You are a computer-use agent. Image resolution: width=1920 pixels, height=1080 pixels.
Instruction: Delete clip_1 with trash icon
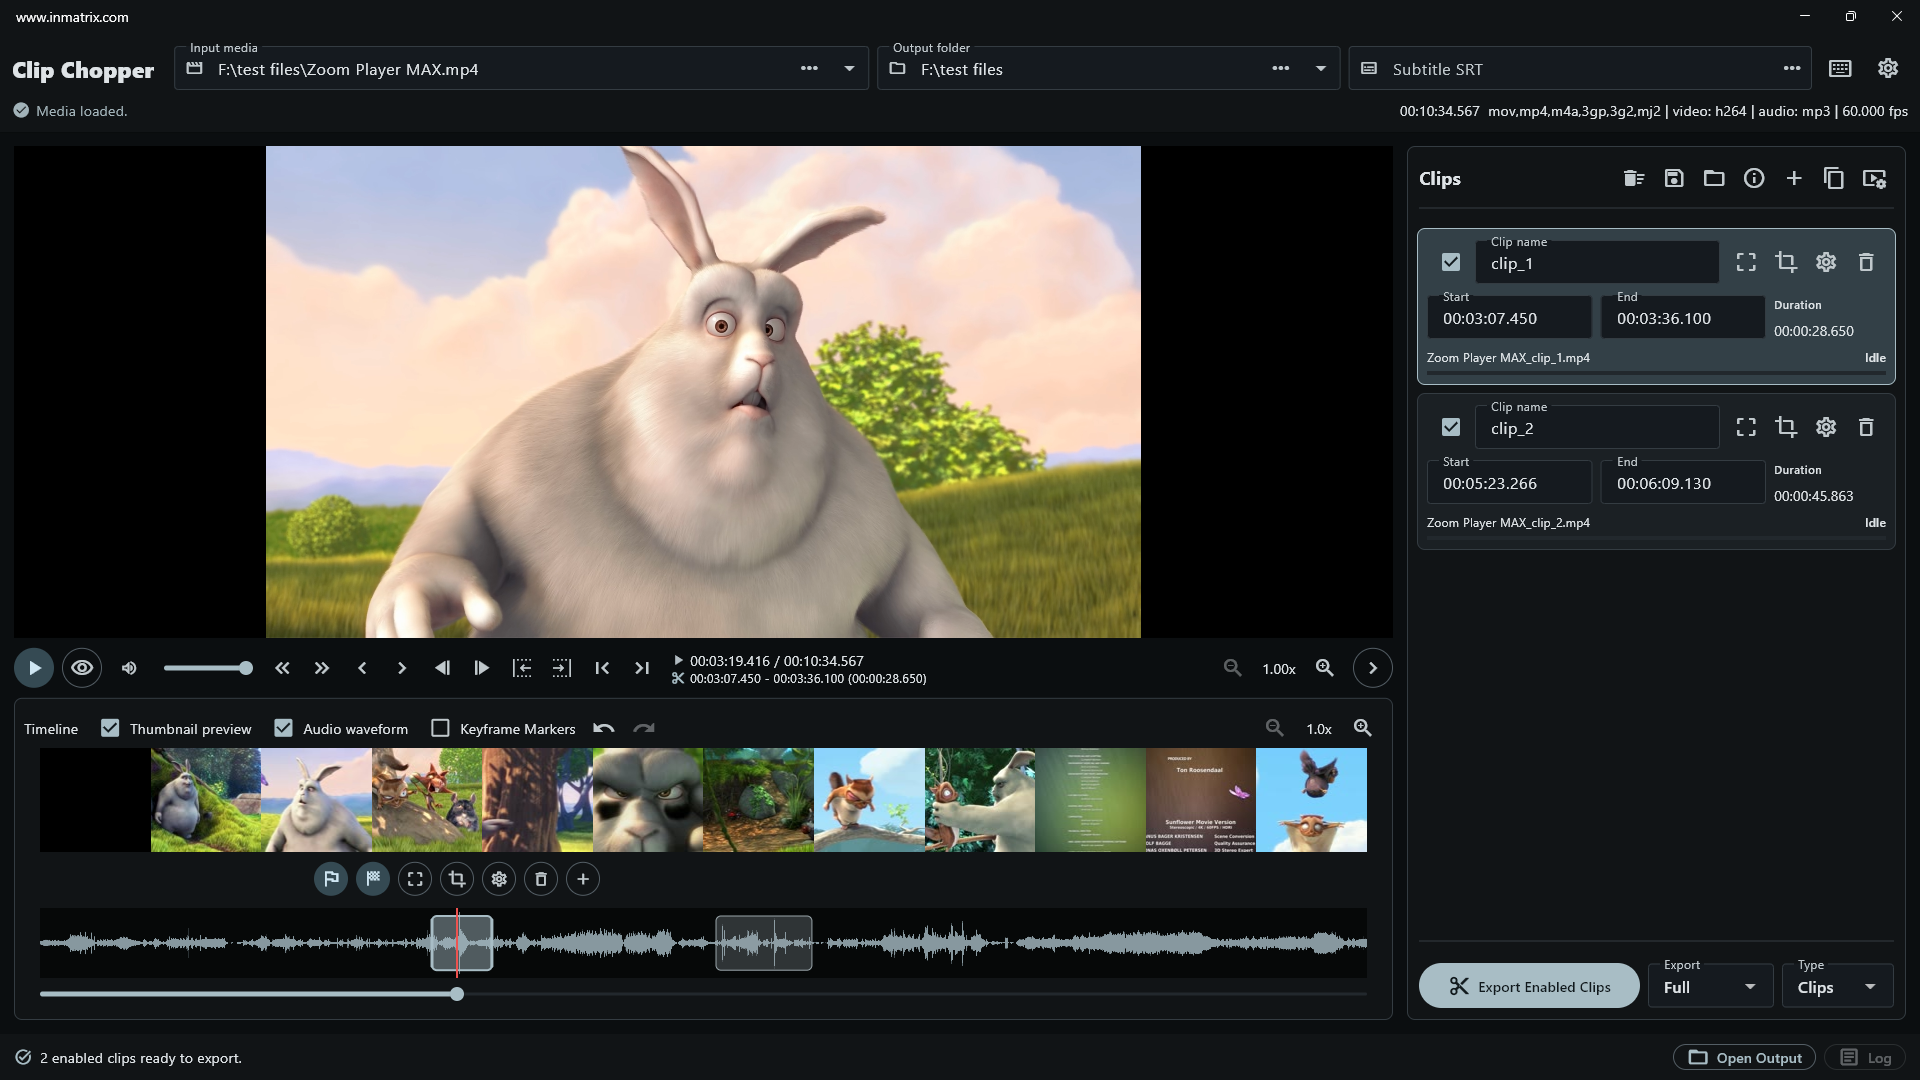click(1866, 262)
